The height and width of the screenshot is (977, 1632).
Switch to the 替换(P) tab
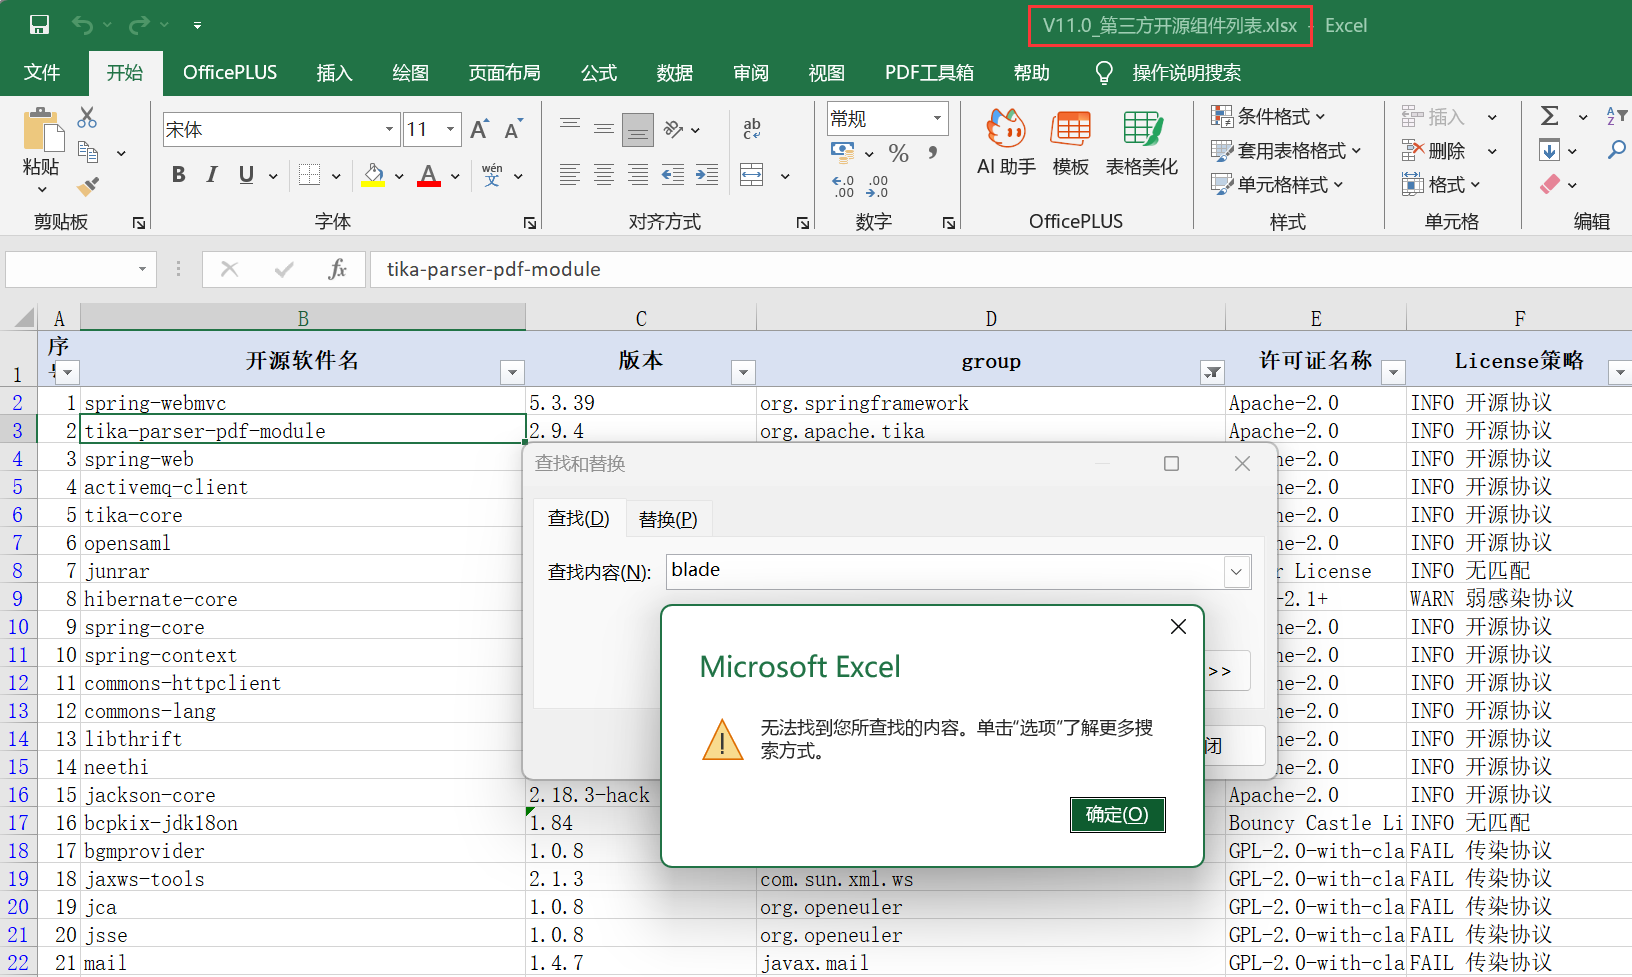[668, 519]
